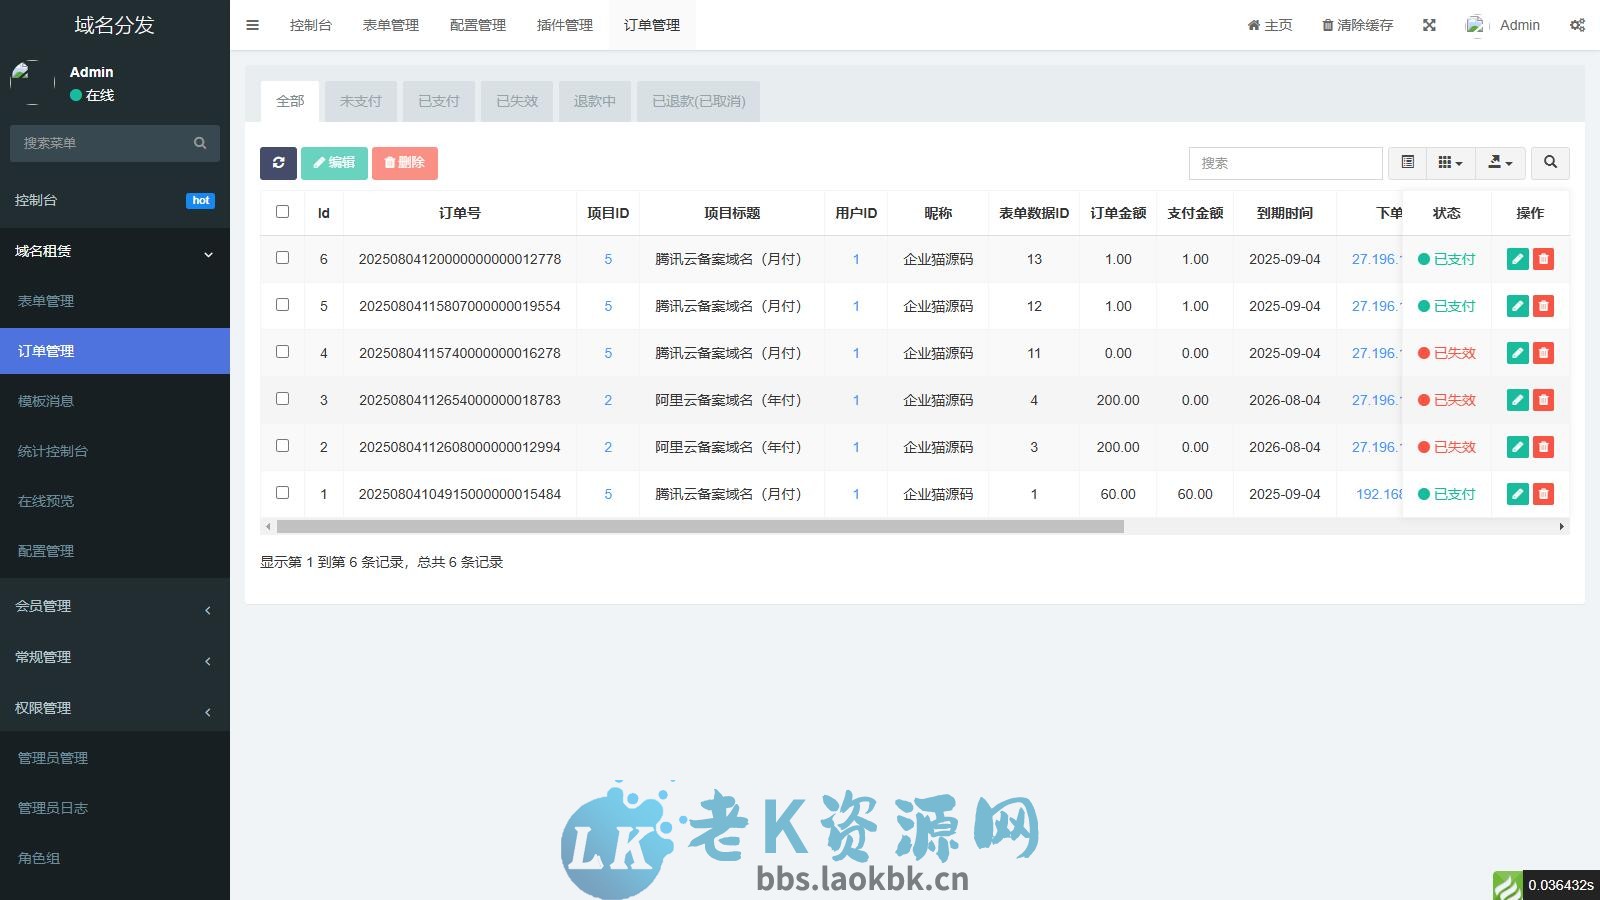
Task: Click the home (主页) icon
Action: tap(1252, 25)
